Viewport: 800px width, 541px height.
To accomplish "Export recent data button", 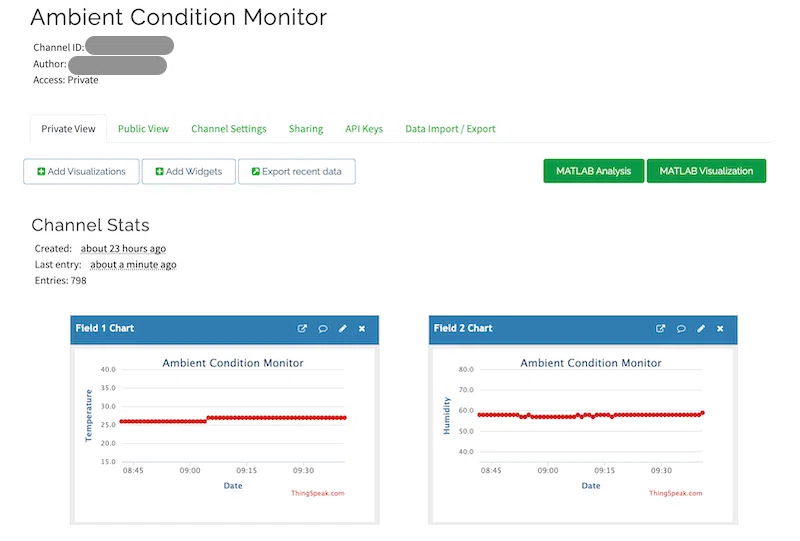I will click(x=296, y=171).
